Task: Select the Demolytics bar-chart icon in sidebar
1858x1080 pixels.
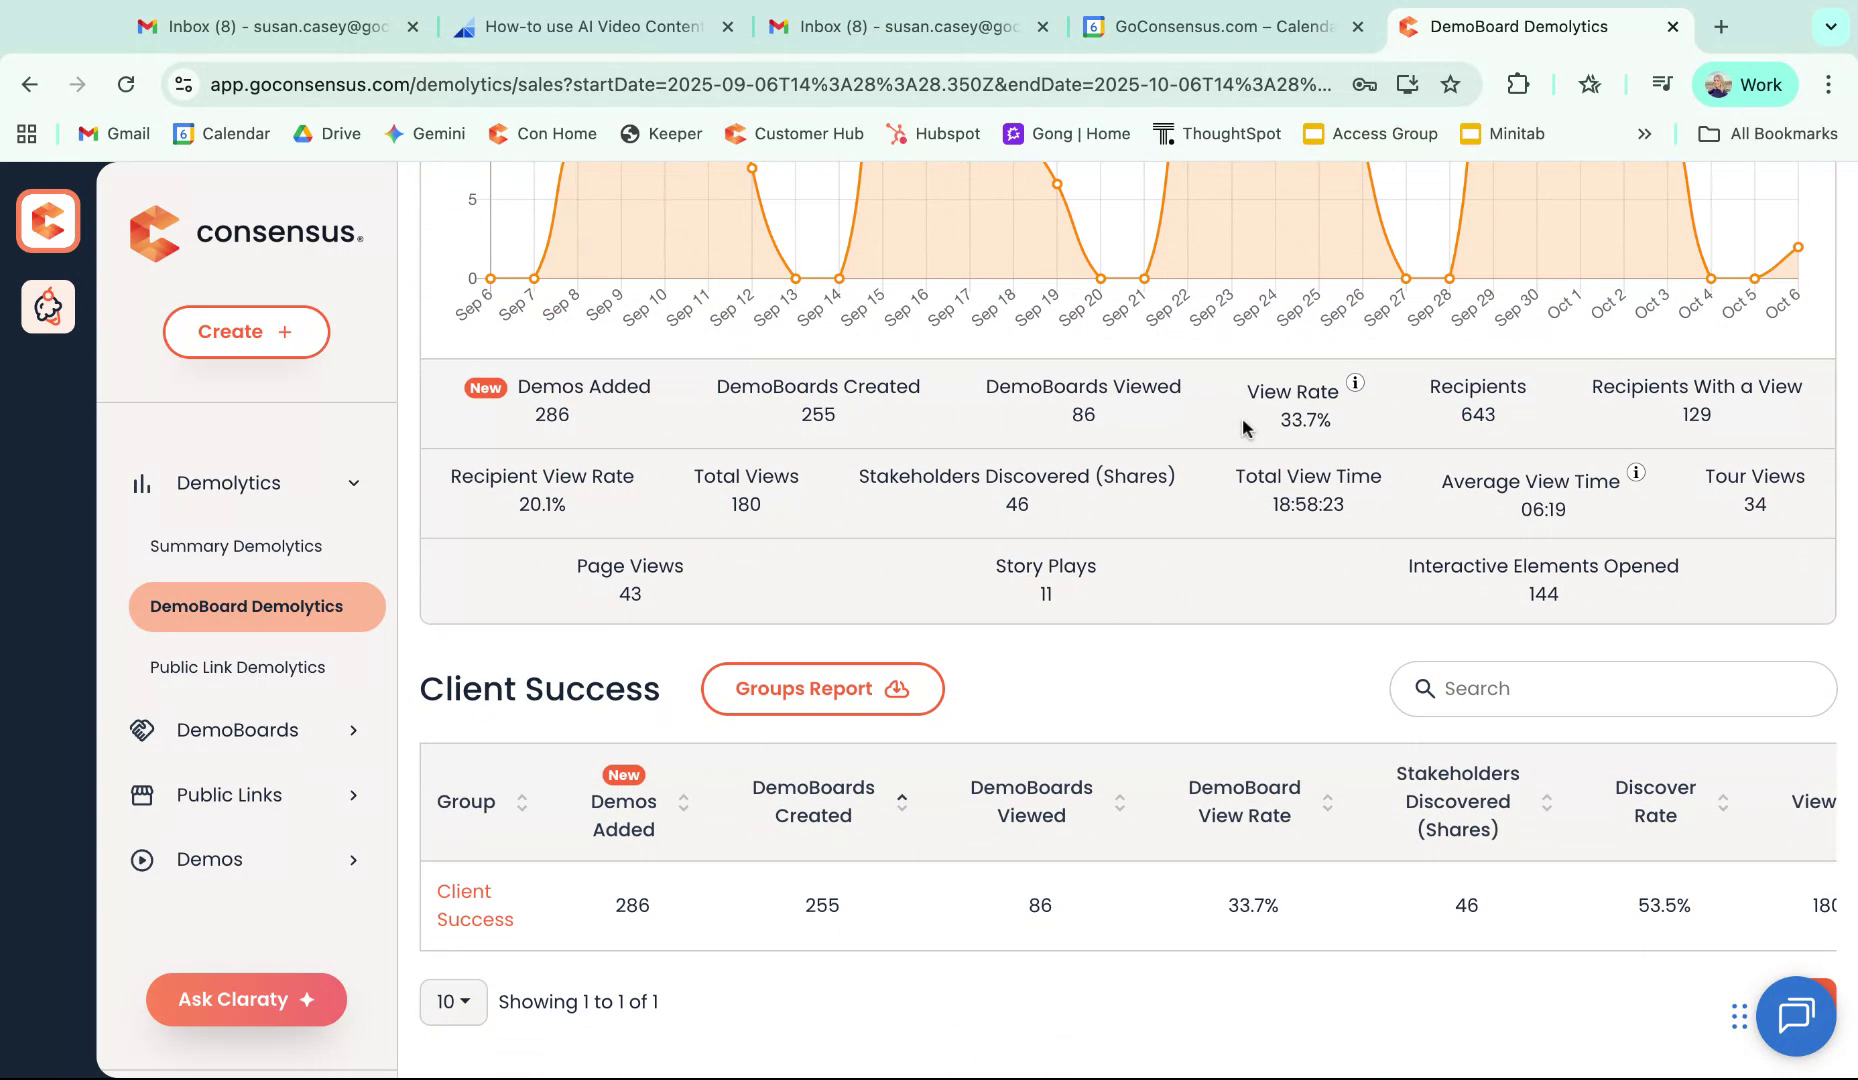Action: point(141,483)
